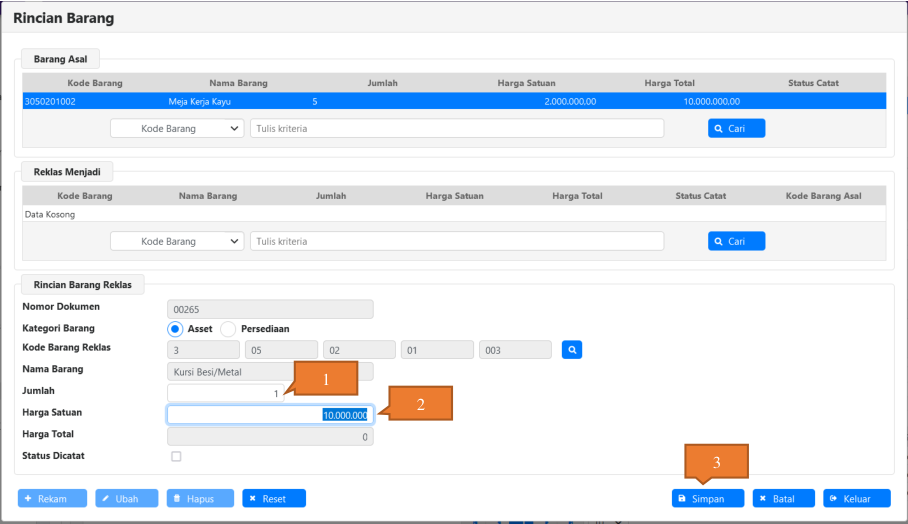Tick the Status Dicatat checkbox
The height and width of the screenshot is (524, 908).
coord(176,457)
